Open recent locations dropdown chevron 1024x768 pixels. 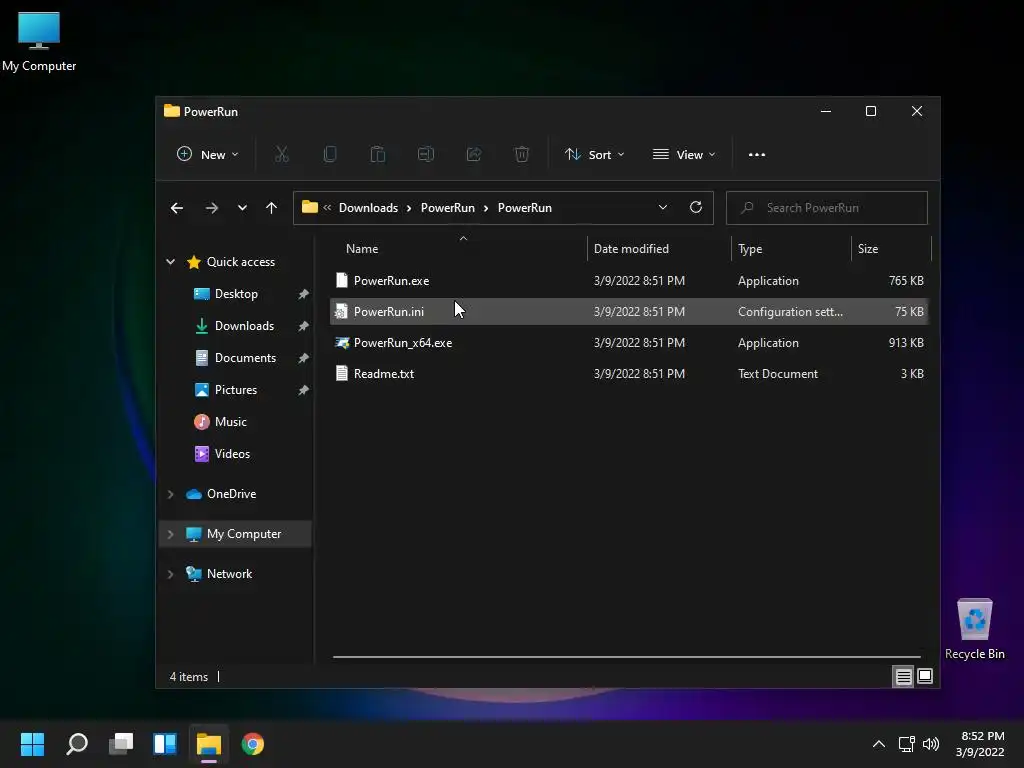pyautogui.click(x=242, y=208)
